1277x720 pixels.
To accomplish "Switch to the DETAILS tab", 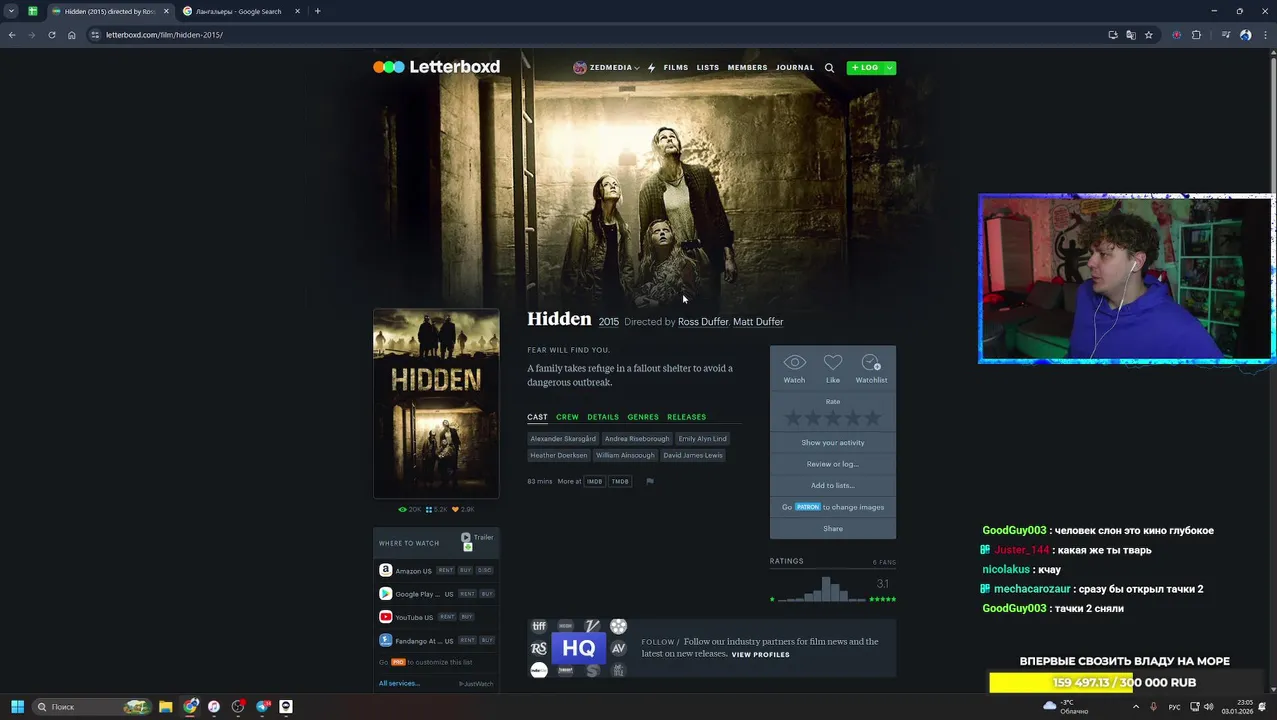I will (603, 417).
